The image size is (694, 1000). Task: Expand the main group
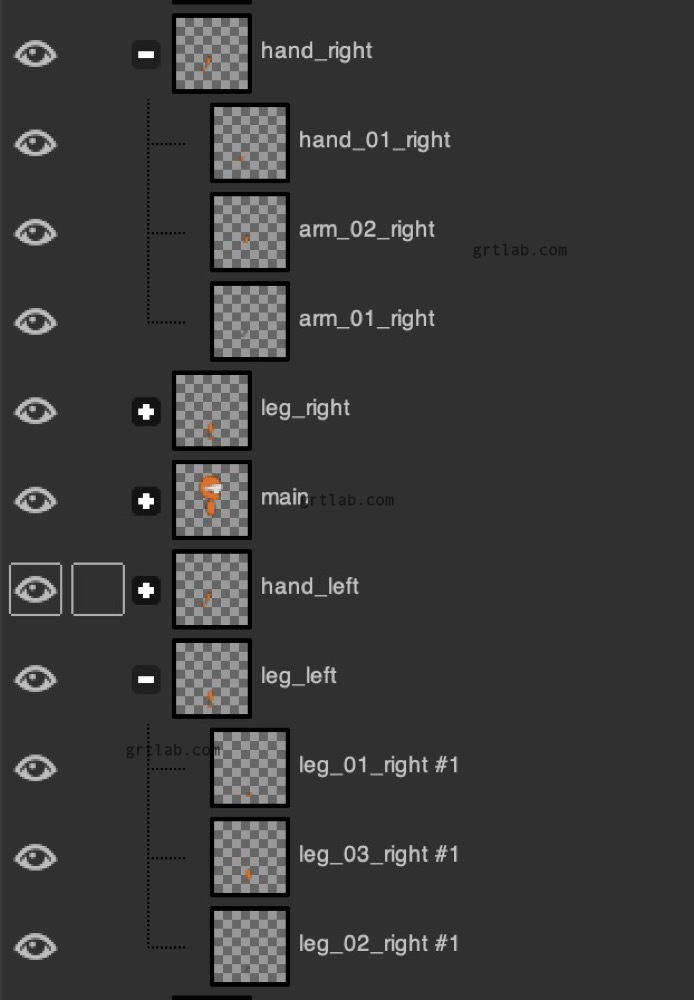(146, 502)
